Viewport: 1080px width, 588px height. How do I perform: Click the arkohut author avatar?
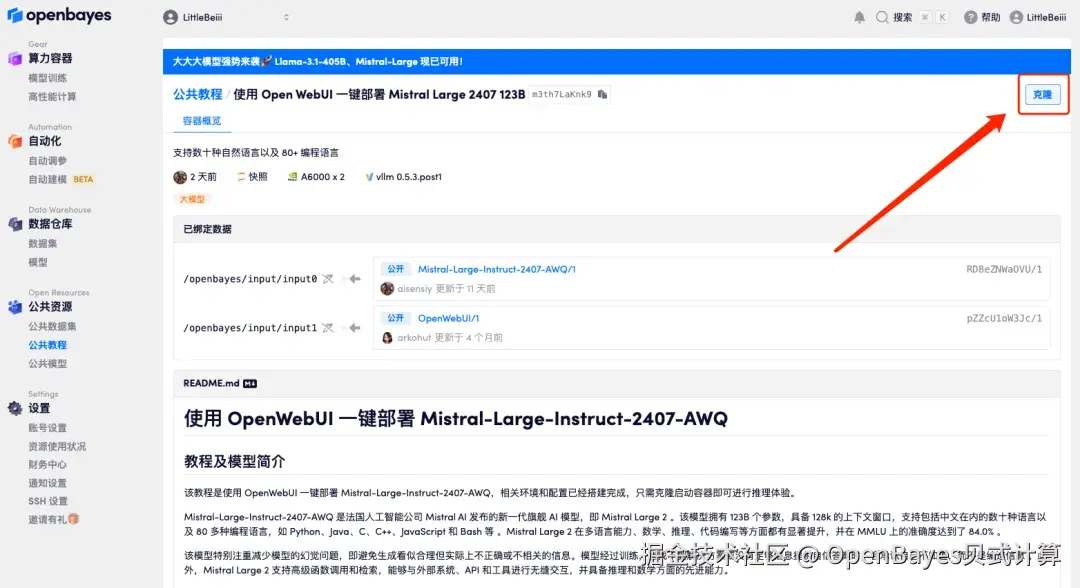tap(387, 337)
